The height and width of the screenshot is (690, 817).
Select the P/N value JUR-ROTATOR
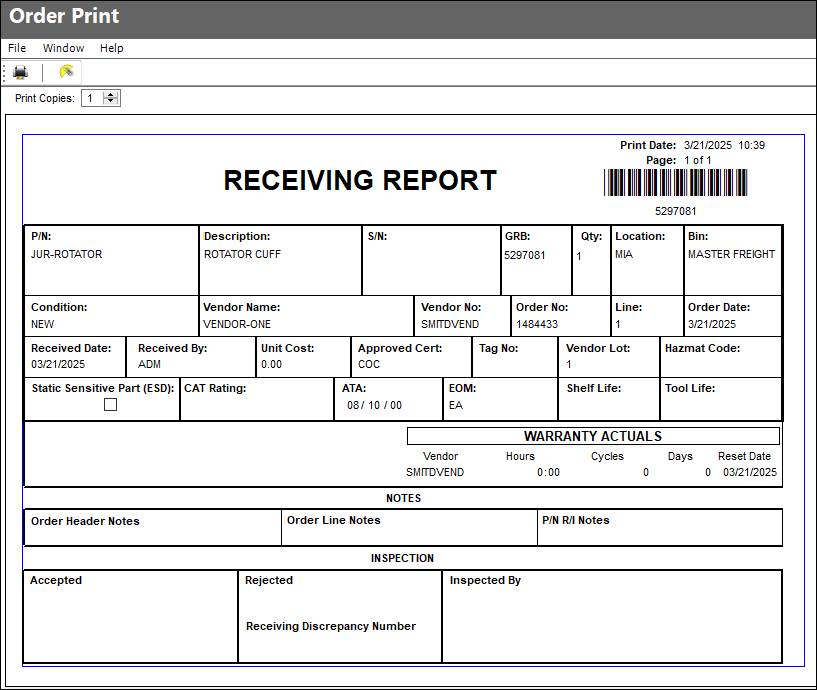click(x=67, y=254)
